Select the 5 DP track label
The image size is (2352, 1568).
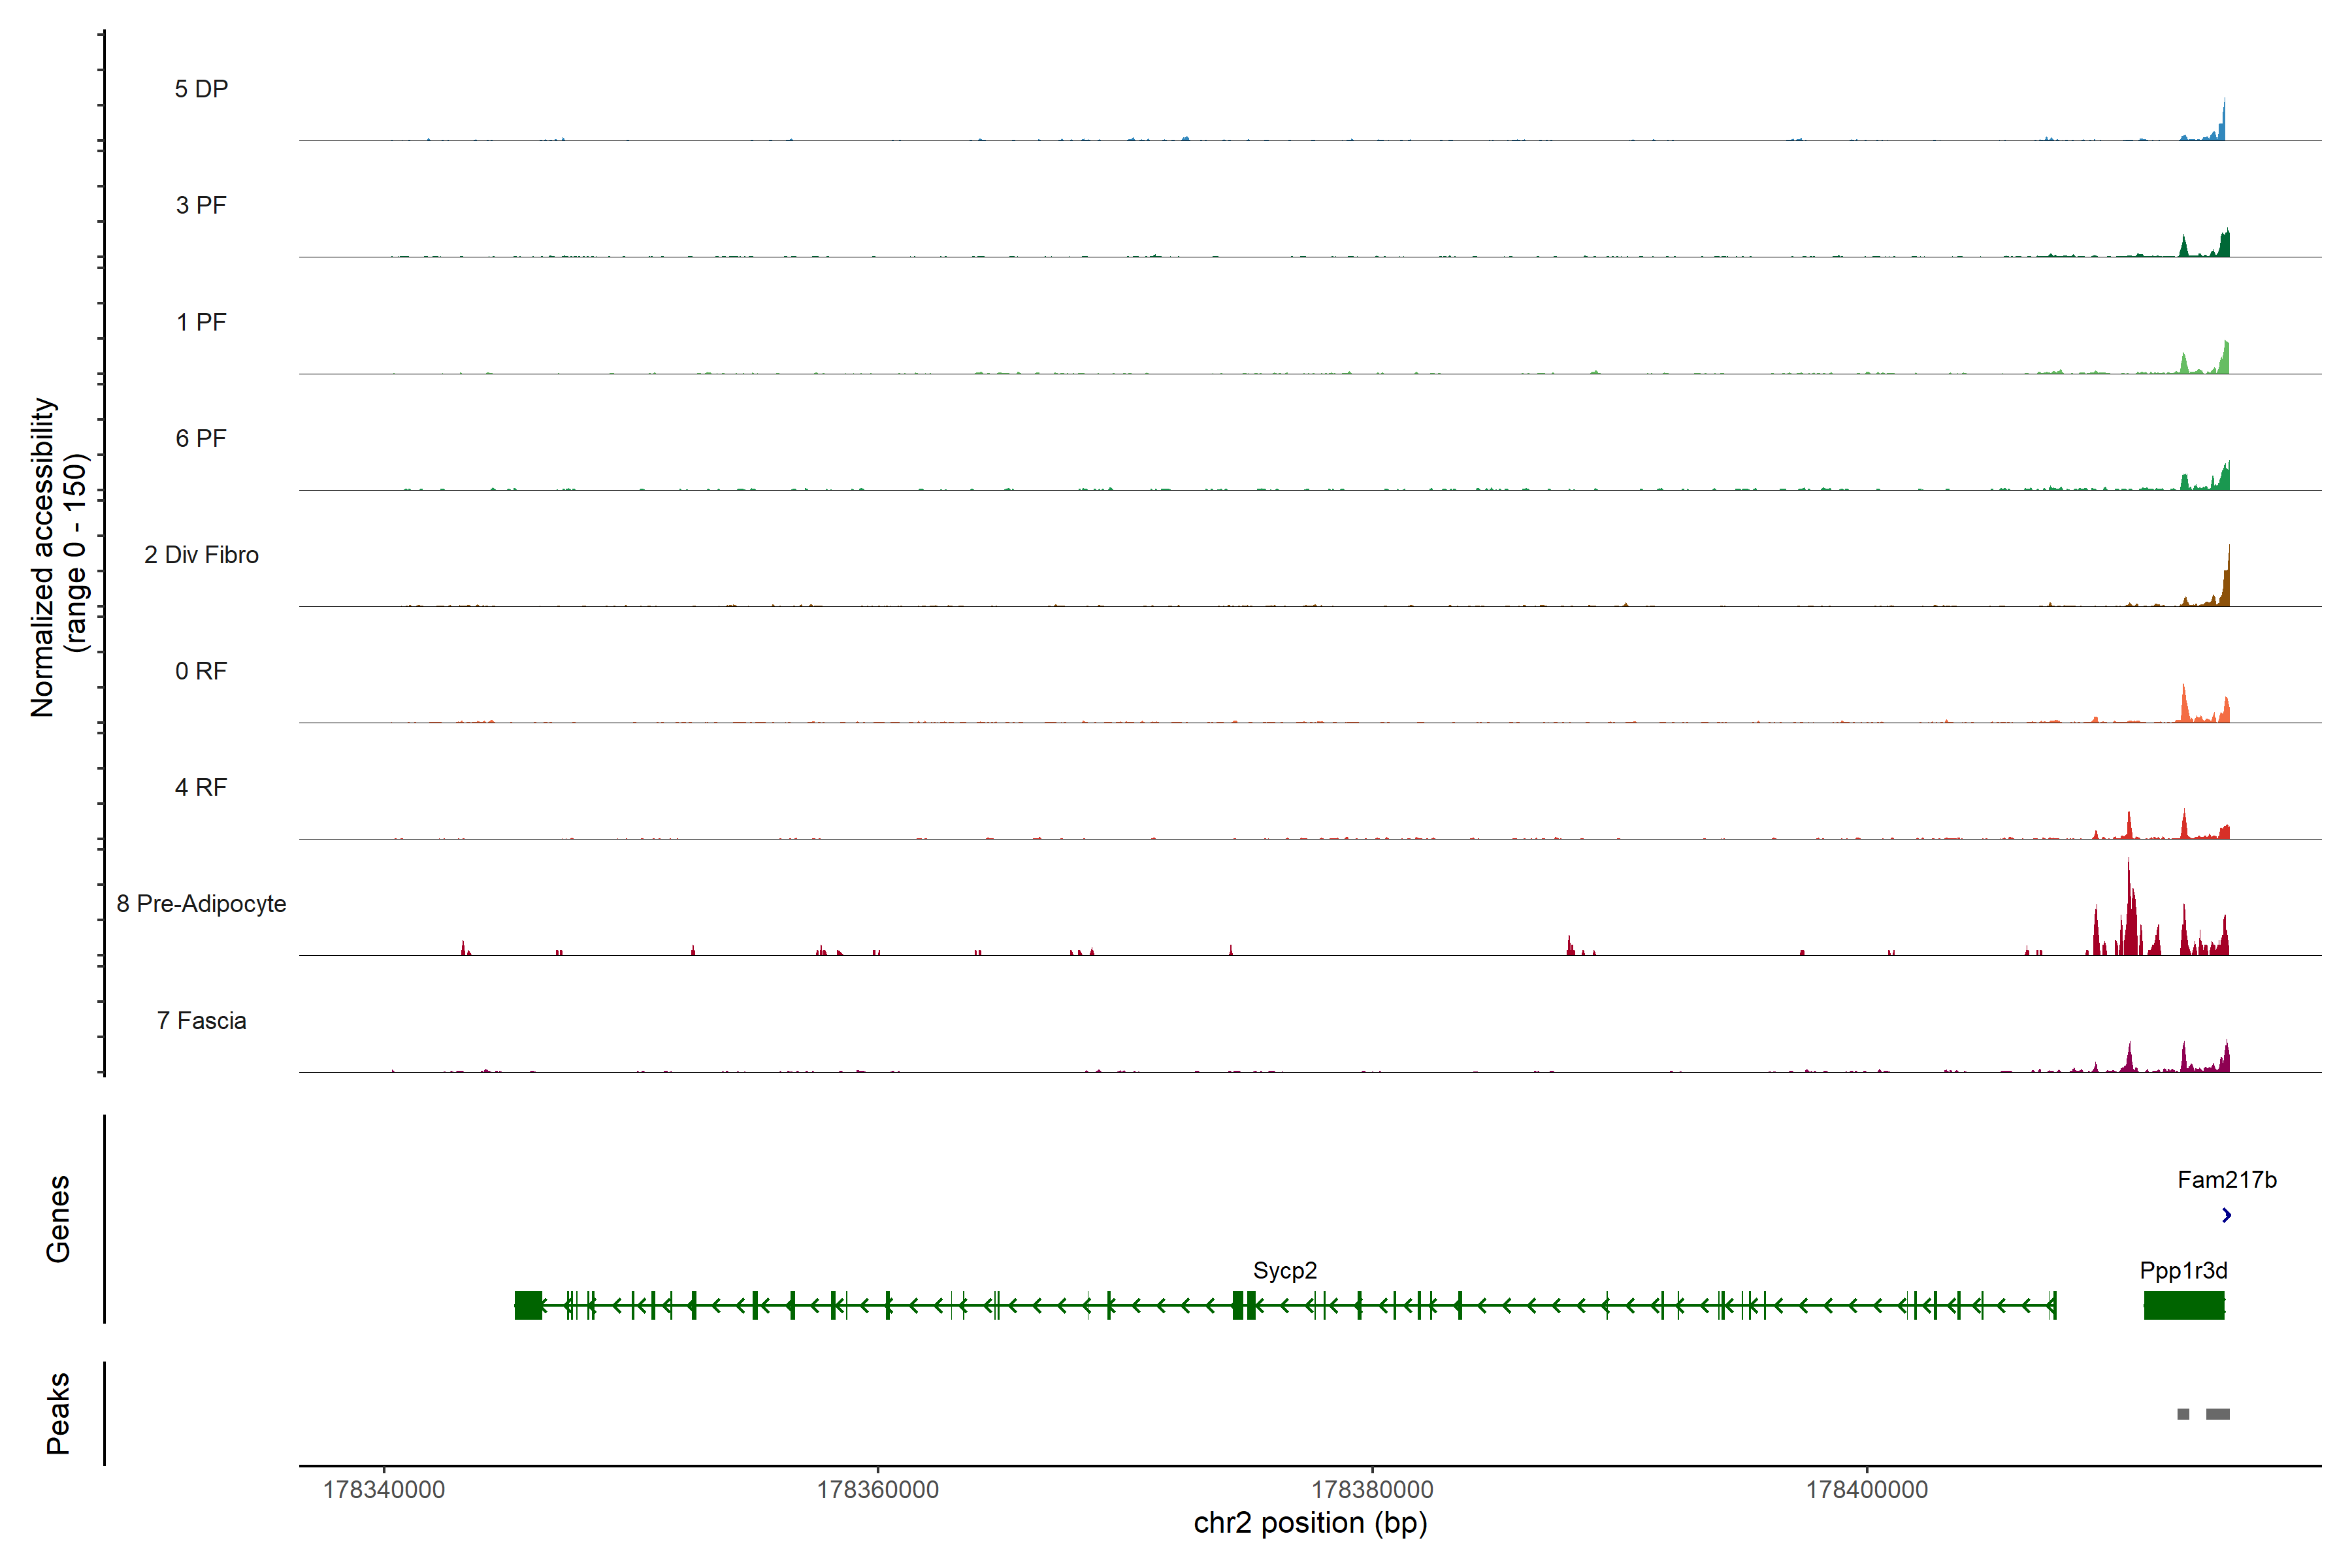pos(201,89)
